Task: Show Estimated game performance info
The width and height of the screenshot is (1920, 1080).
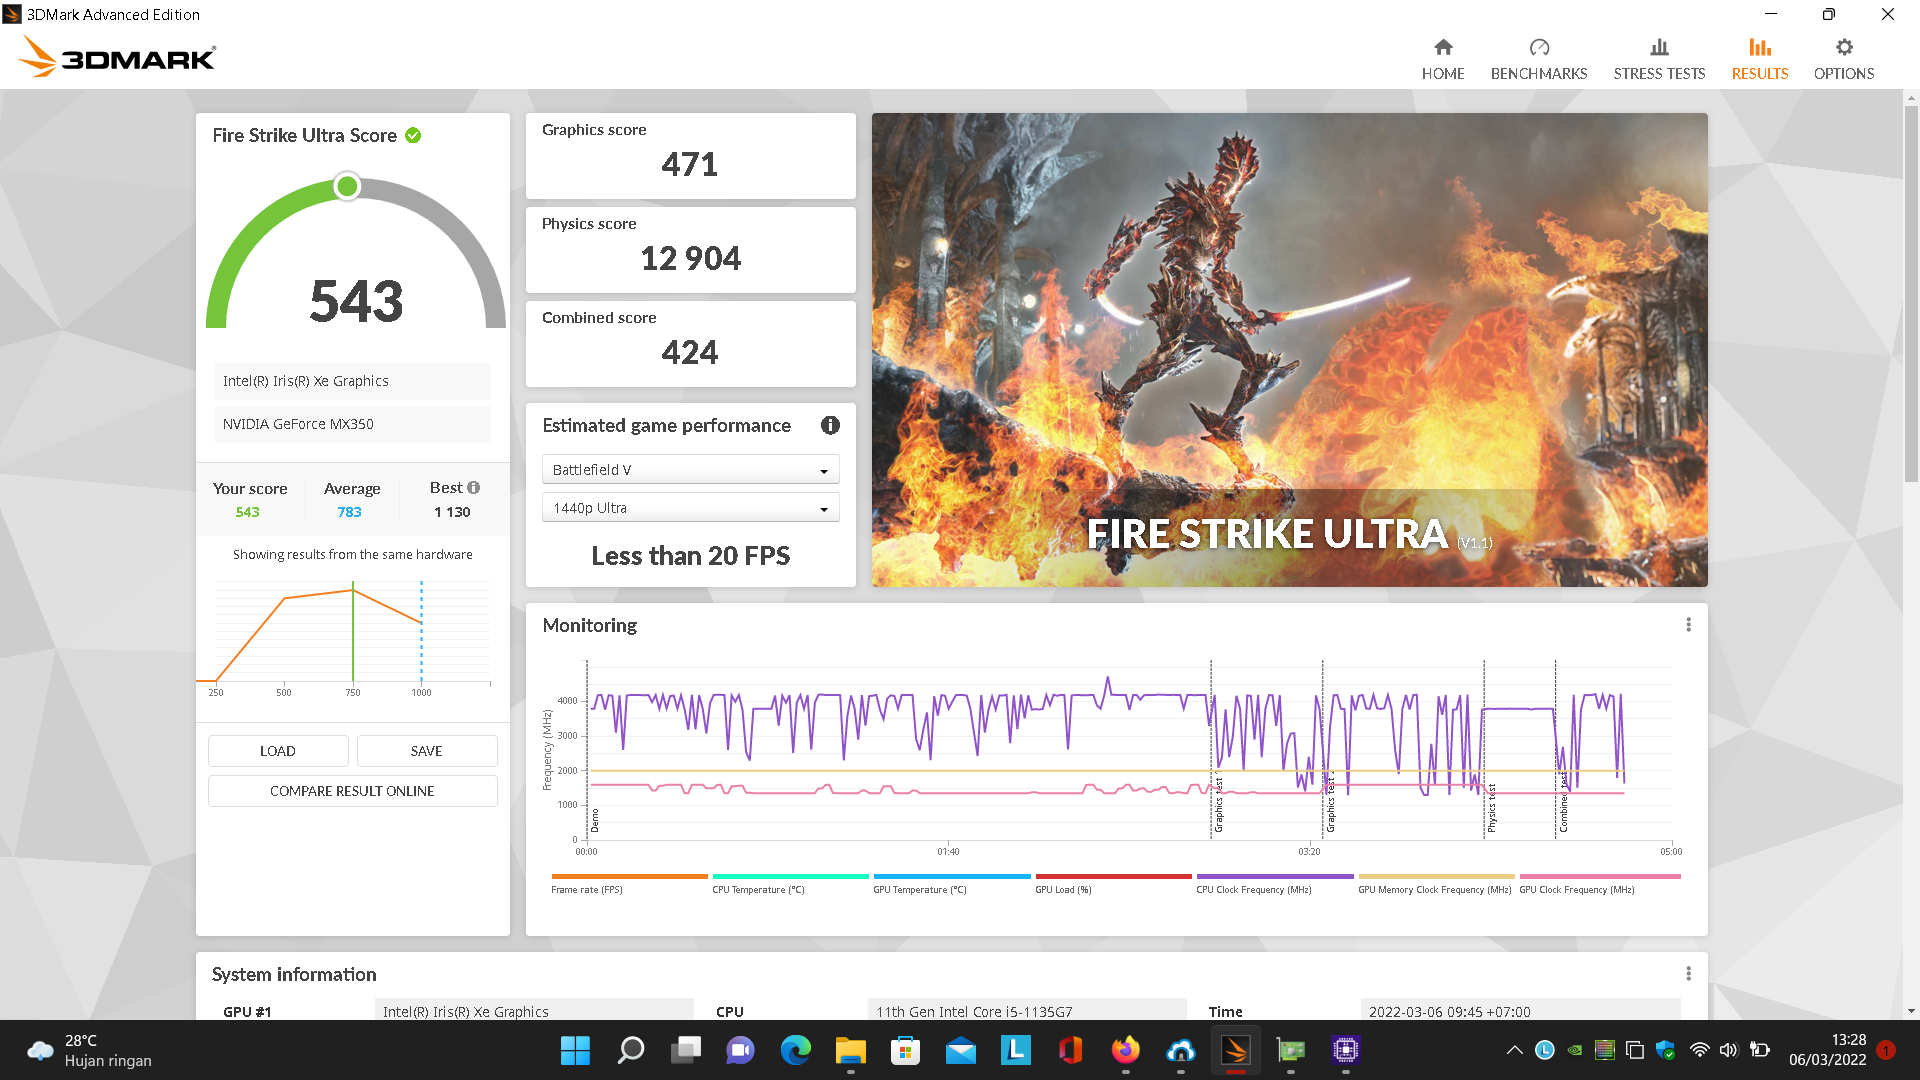Action: point(830,425)
